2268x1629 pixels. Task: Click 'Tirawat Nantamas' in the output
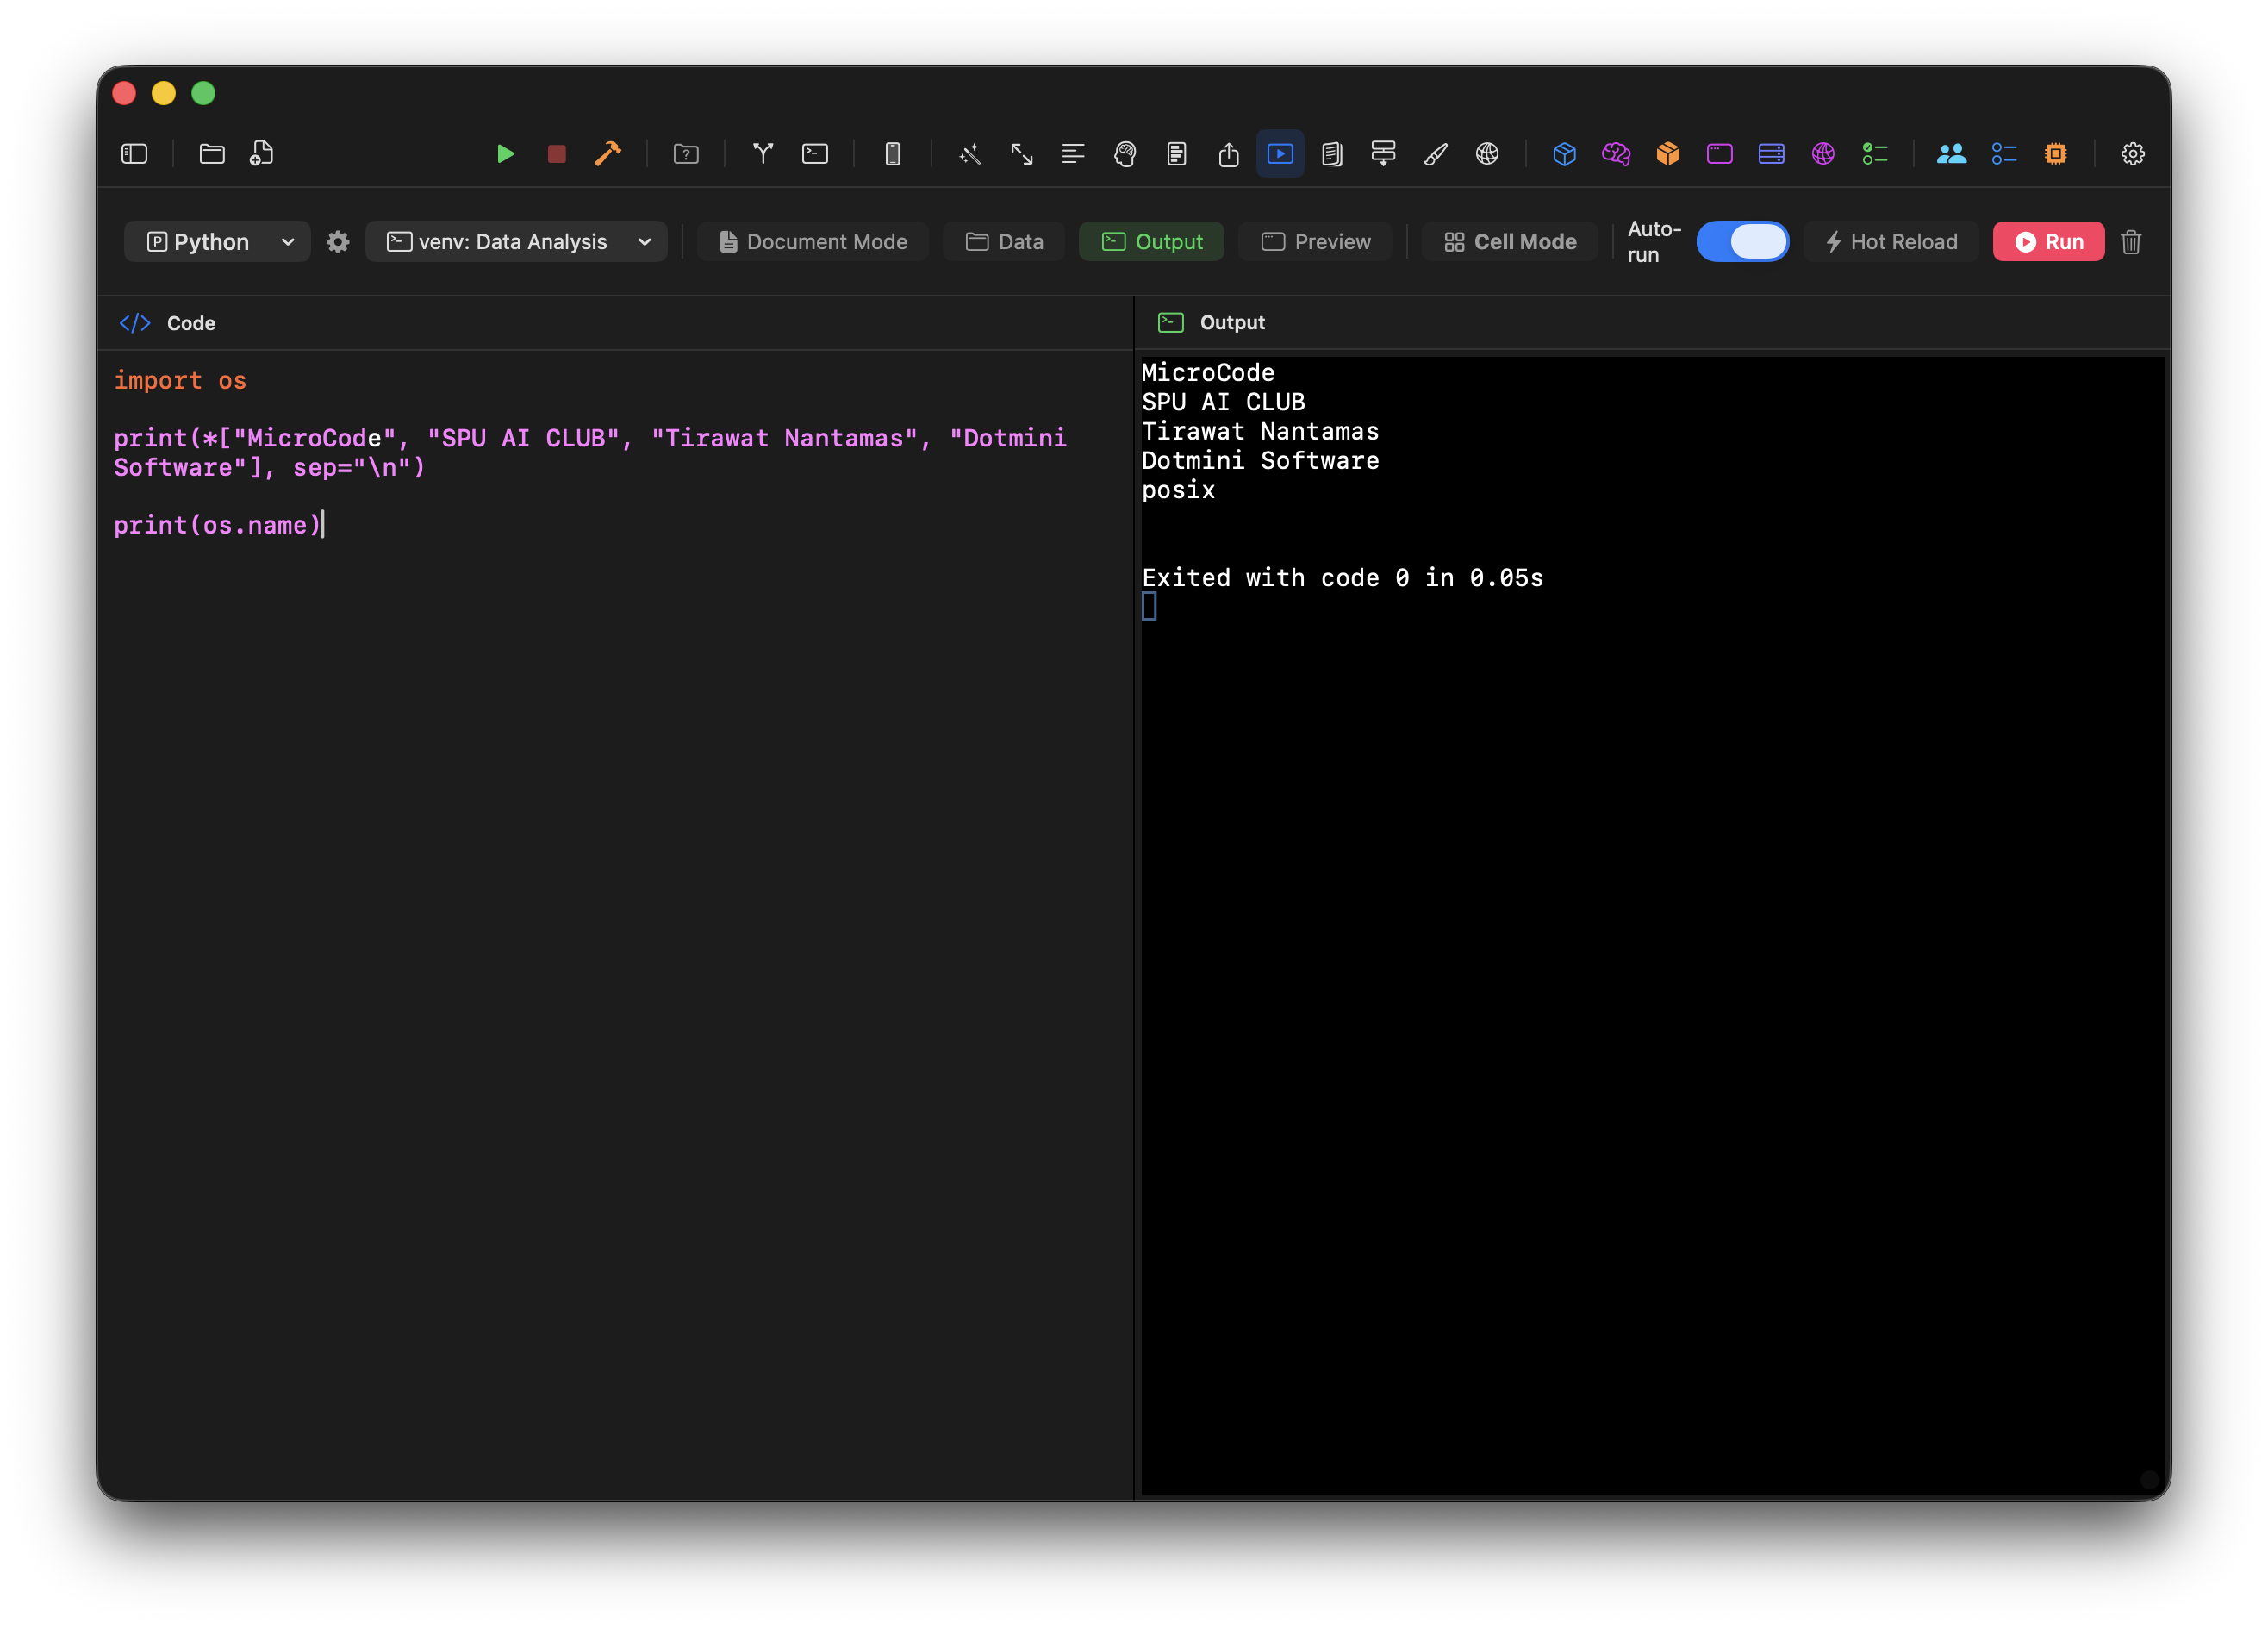(x=1260, y=431)
